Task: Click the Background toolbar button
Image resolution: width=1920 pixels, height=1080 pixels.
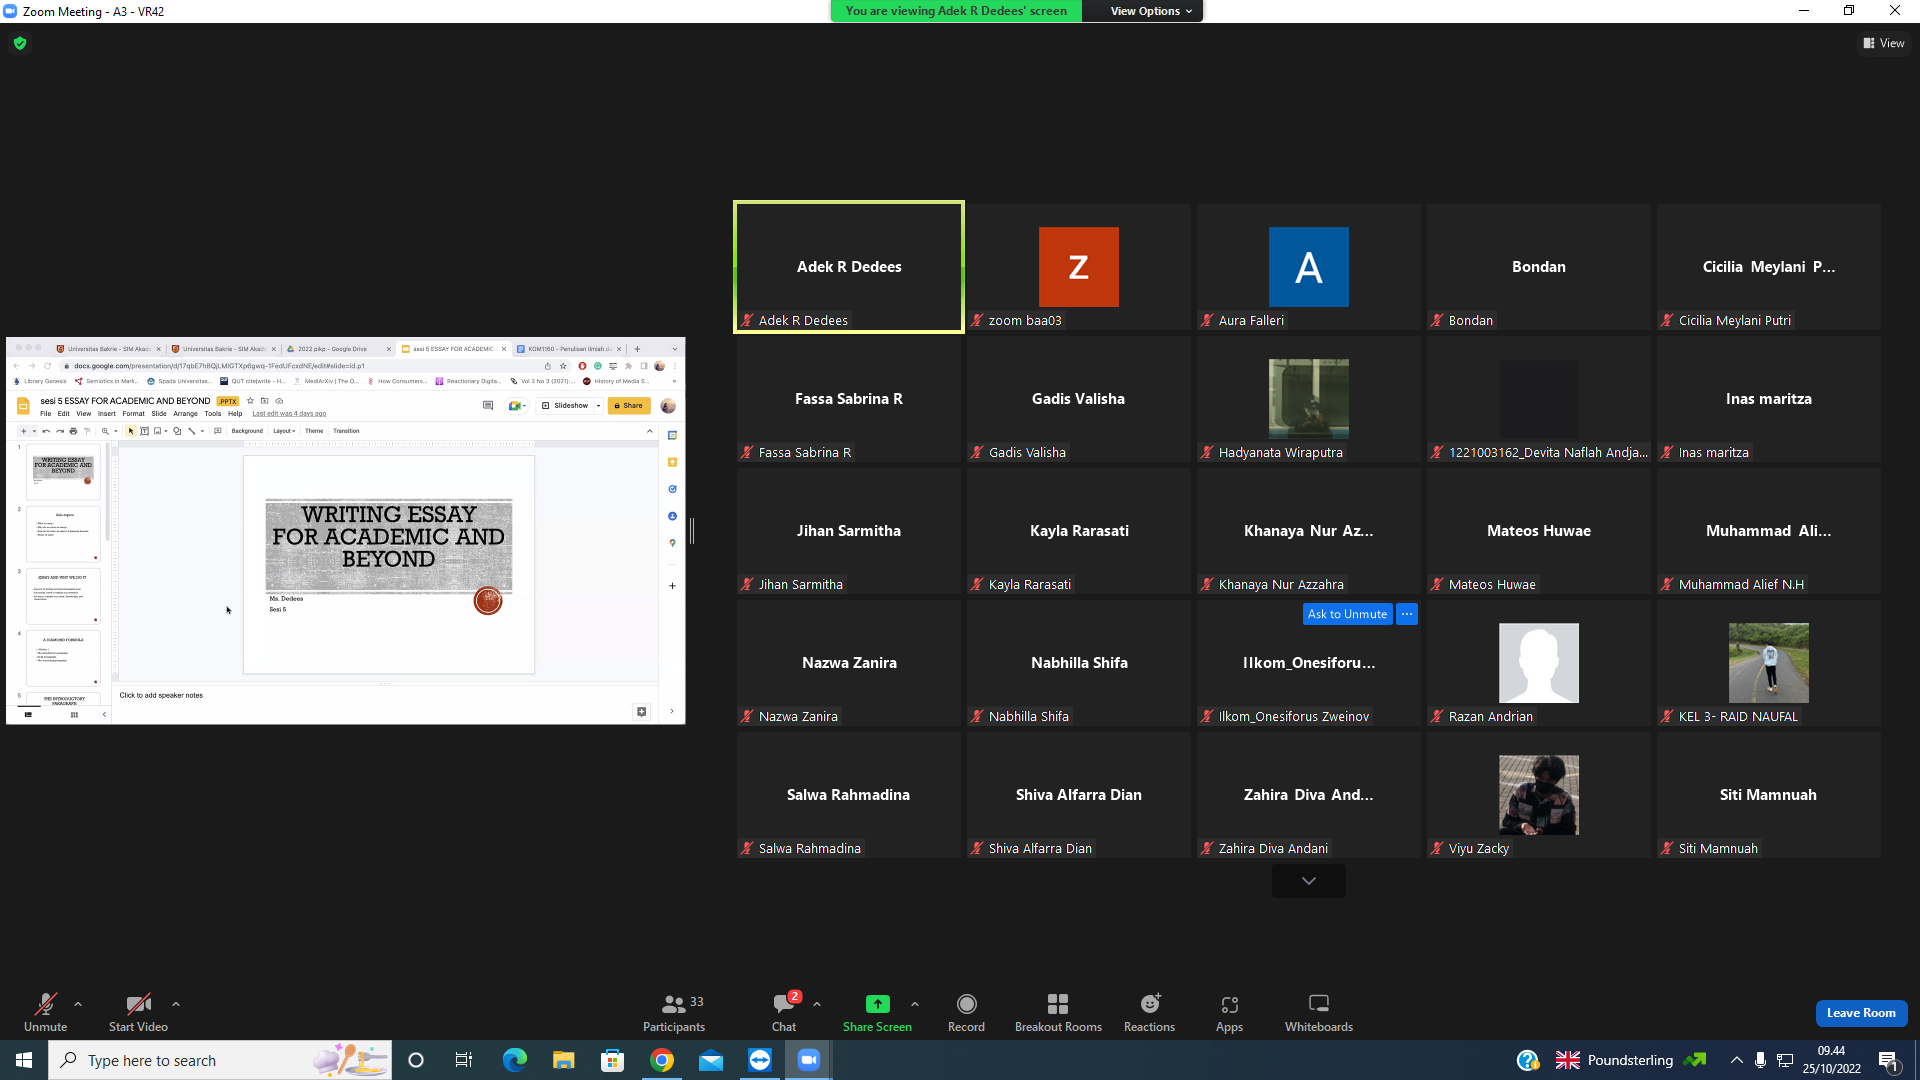Action: pyautogui.click(x=247, y=431)
